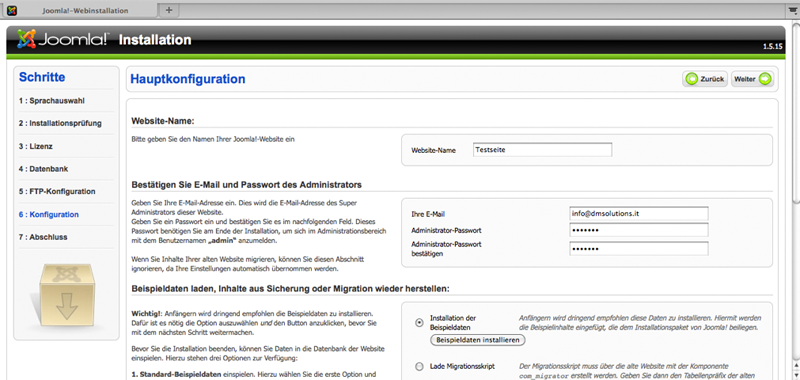Click Beispieldaten installieren button

tap(478, 340)
